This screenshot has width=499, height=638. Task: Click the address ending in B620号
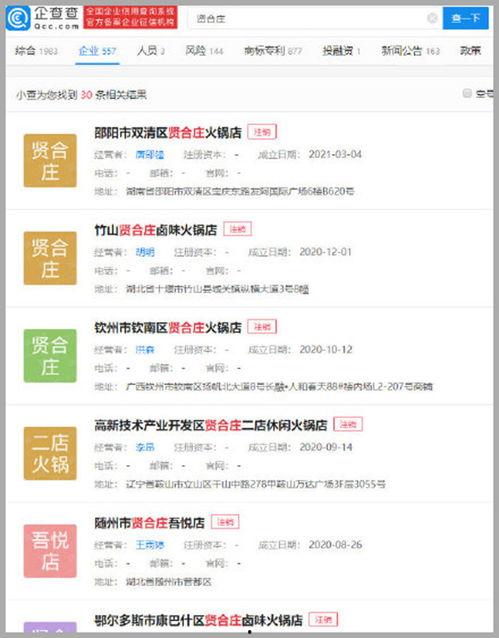(240, 191)
